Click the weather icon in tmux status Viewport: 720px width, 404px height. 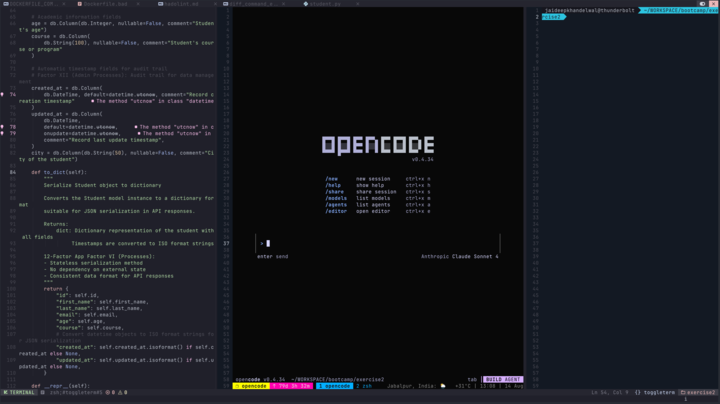443,386
